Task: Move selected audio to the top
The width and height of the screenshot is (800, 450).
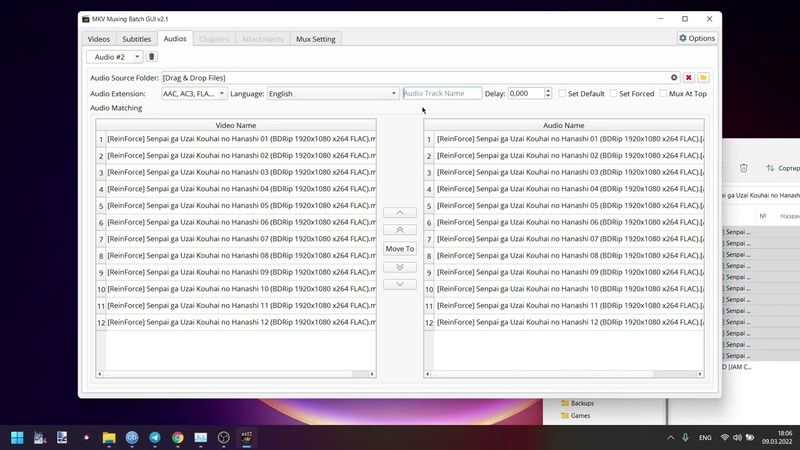Action: pyautogui.click(x=400, y=230)
